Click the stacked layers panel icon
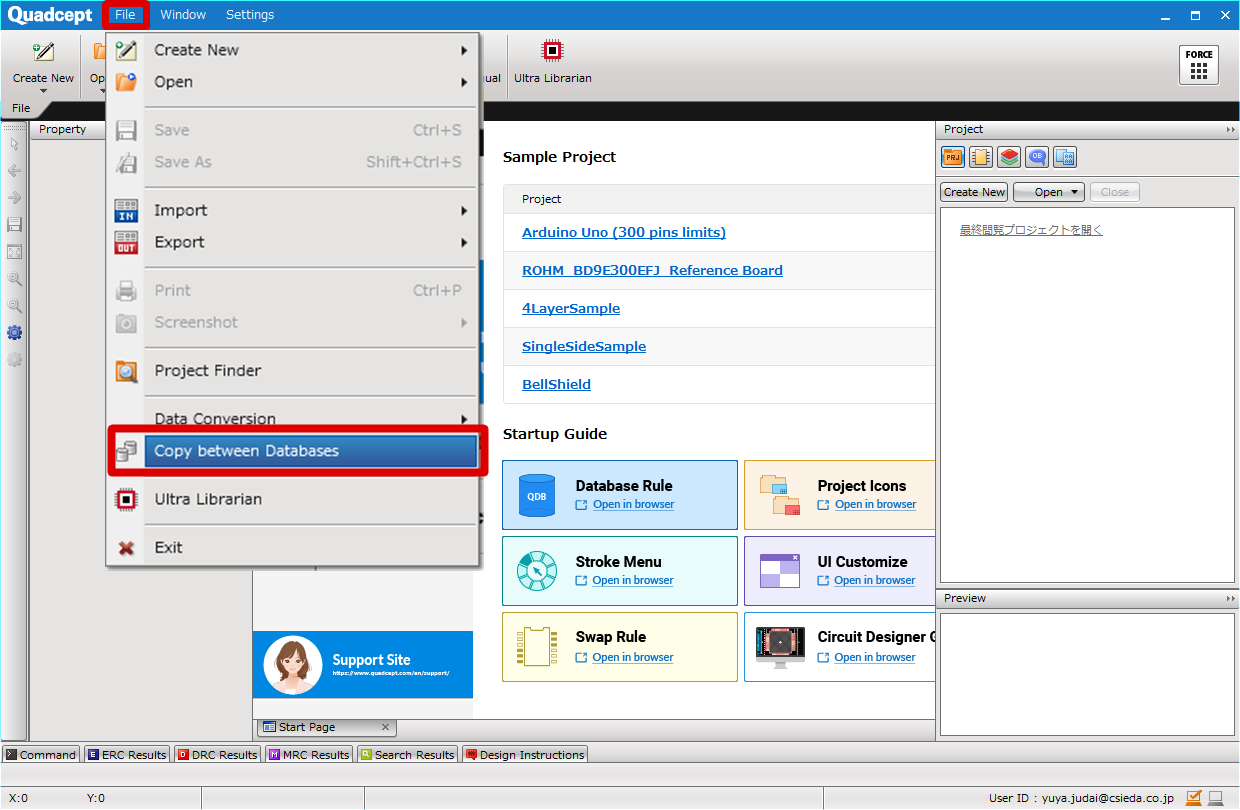Viewport: 1240px width, 810px height. 1009,157
